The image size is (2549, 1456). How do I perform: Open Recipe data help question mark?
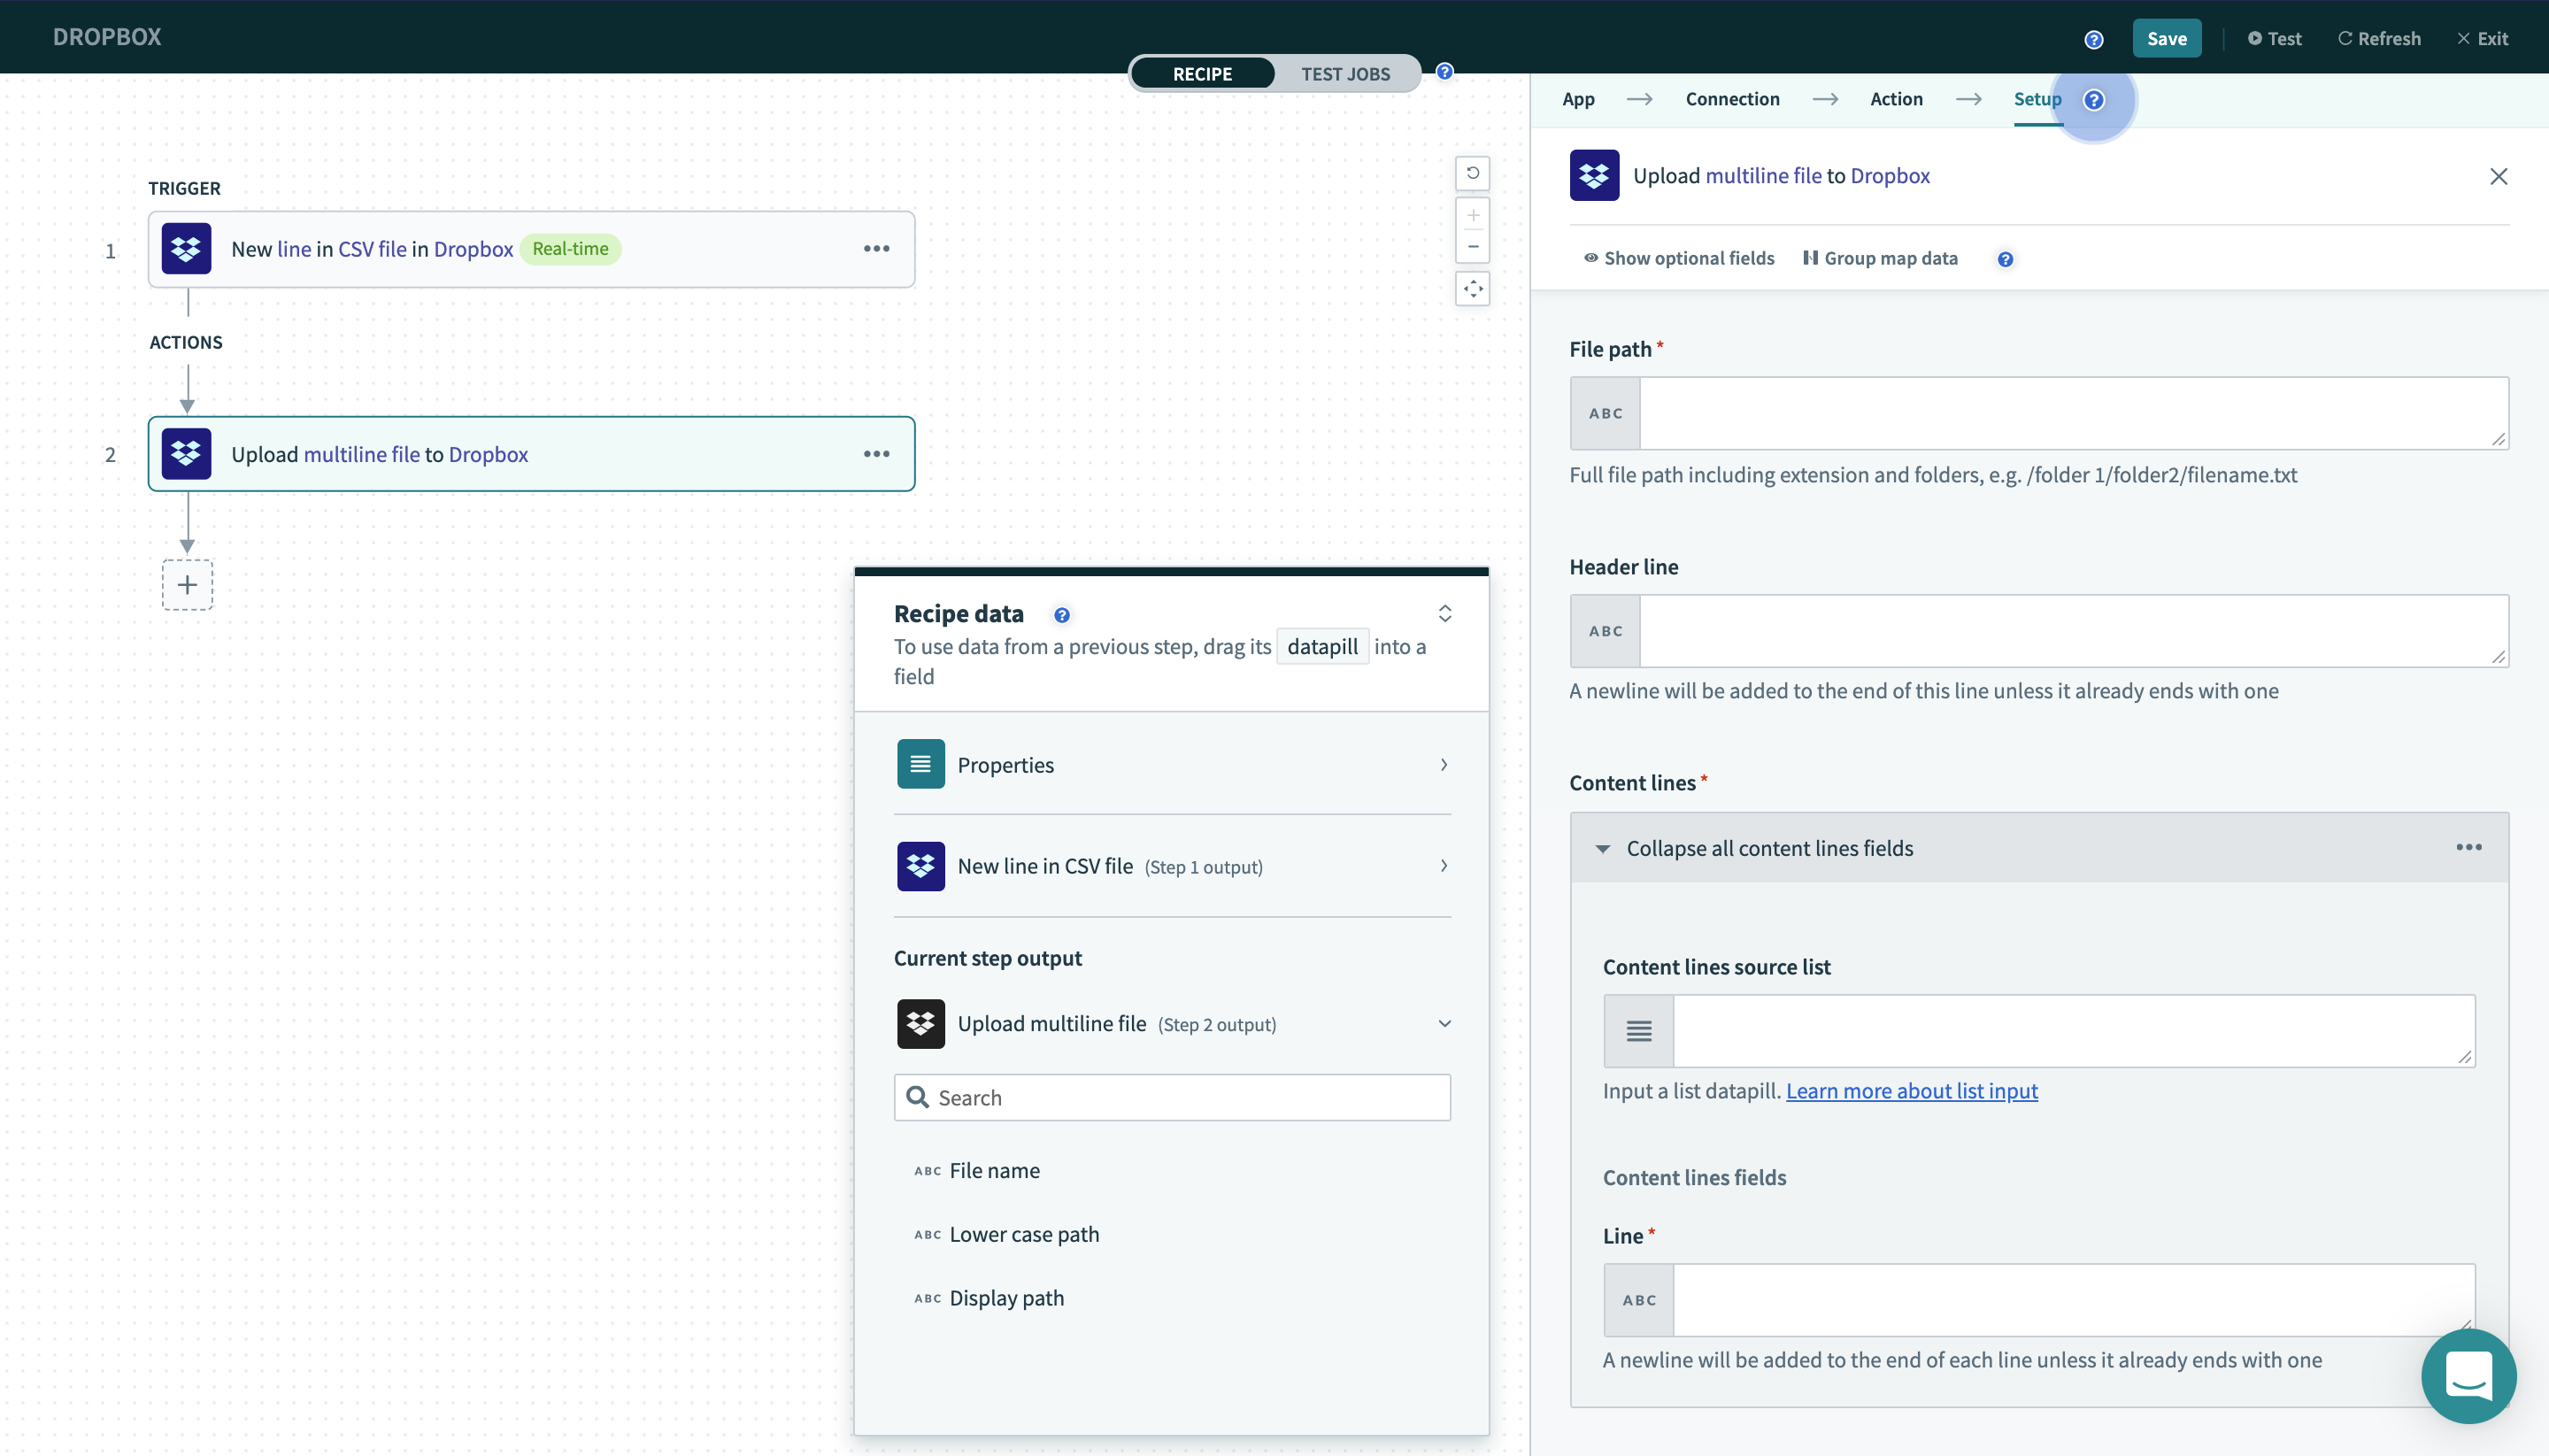(x=1062, y=614)
